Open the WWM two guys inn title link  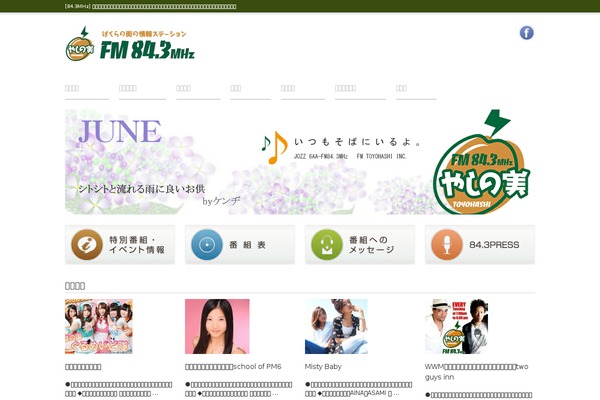pyautogui.click(x=476, y=372)
